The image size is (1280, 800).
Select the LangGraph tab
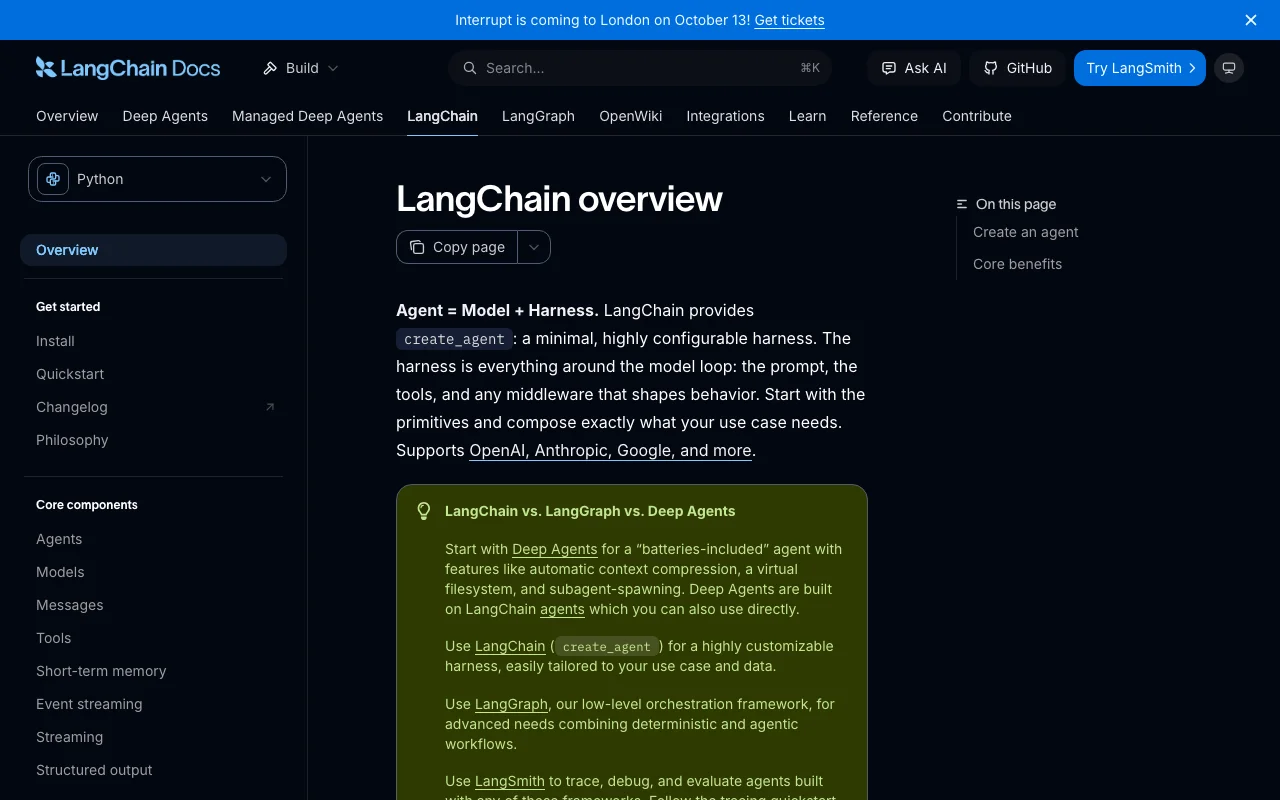point(538,116)
